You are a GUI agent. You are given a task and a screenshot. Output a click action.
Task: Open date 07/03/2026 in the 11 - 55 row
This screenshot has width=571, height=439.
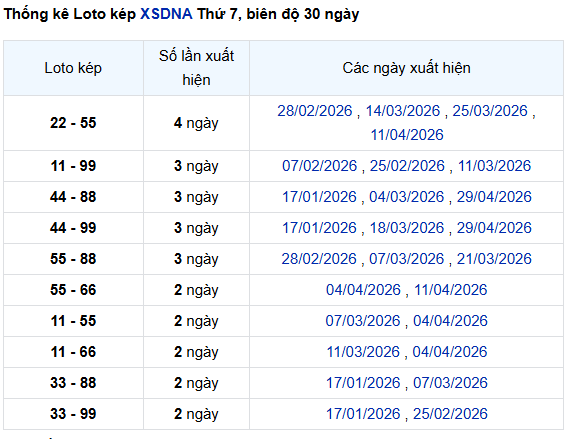point(363,321)
